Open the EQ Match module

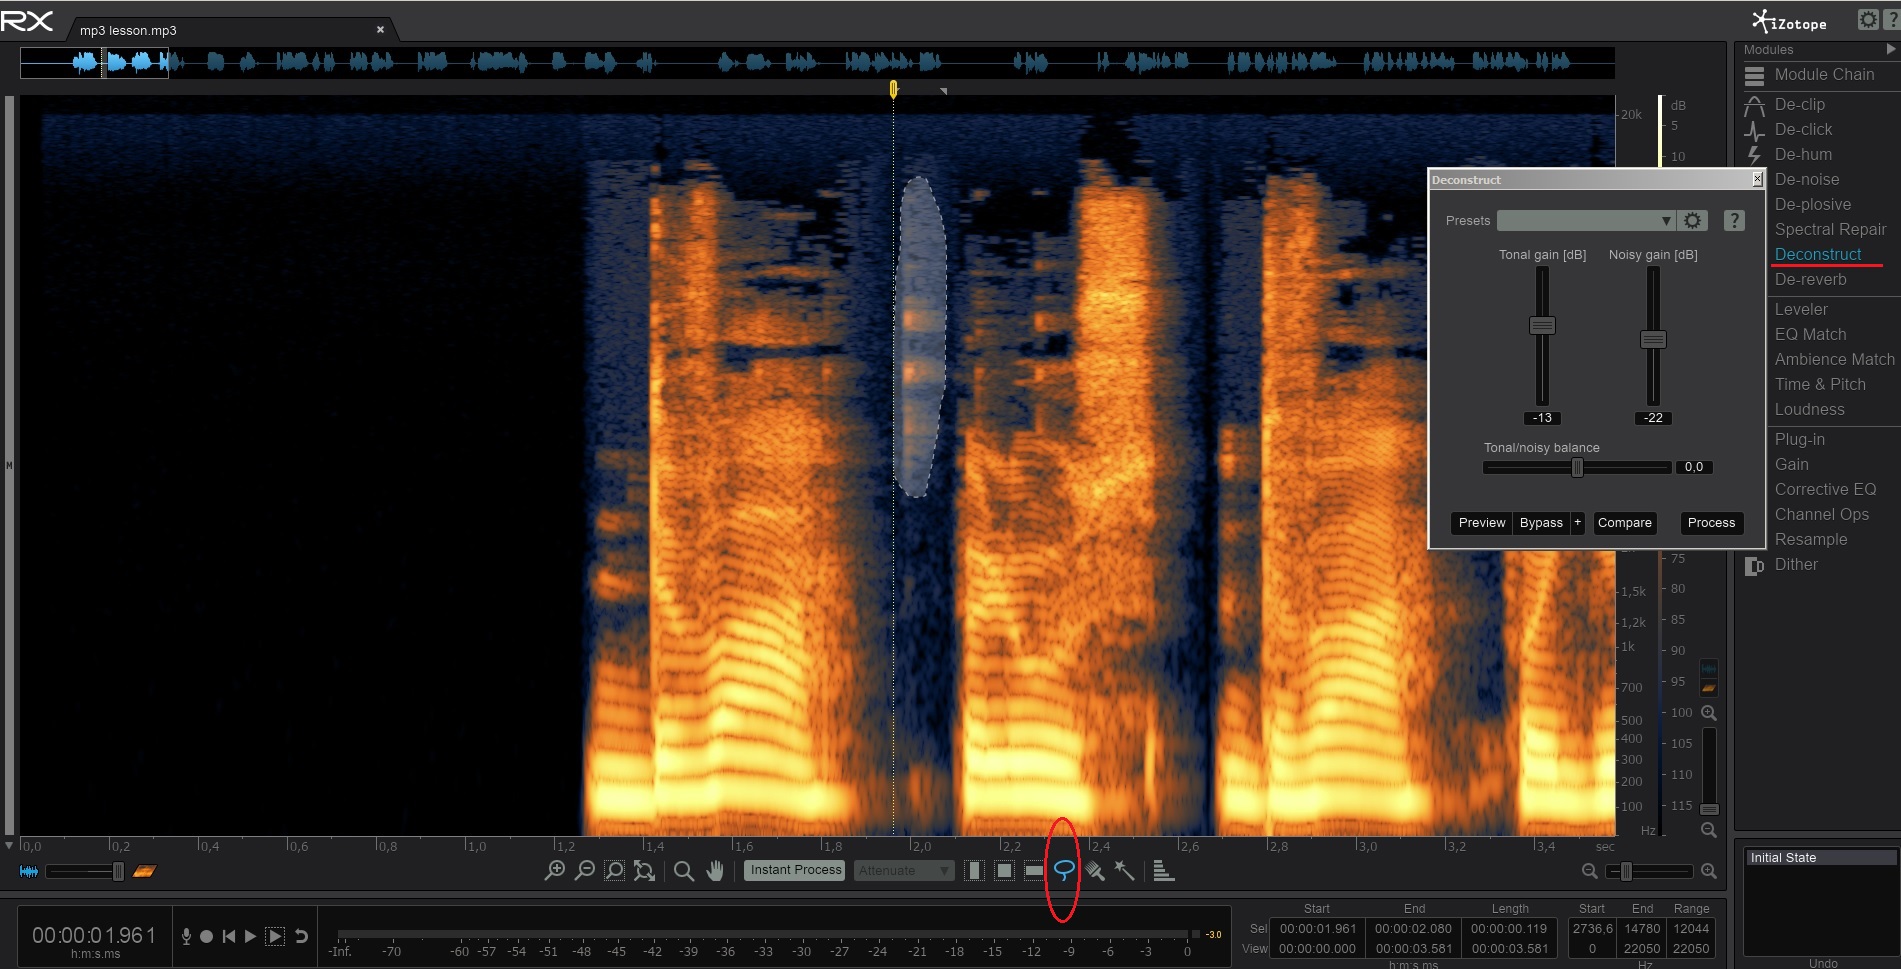(1810, 334)
